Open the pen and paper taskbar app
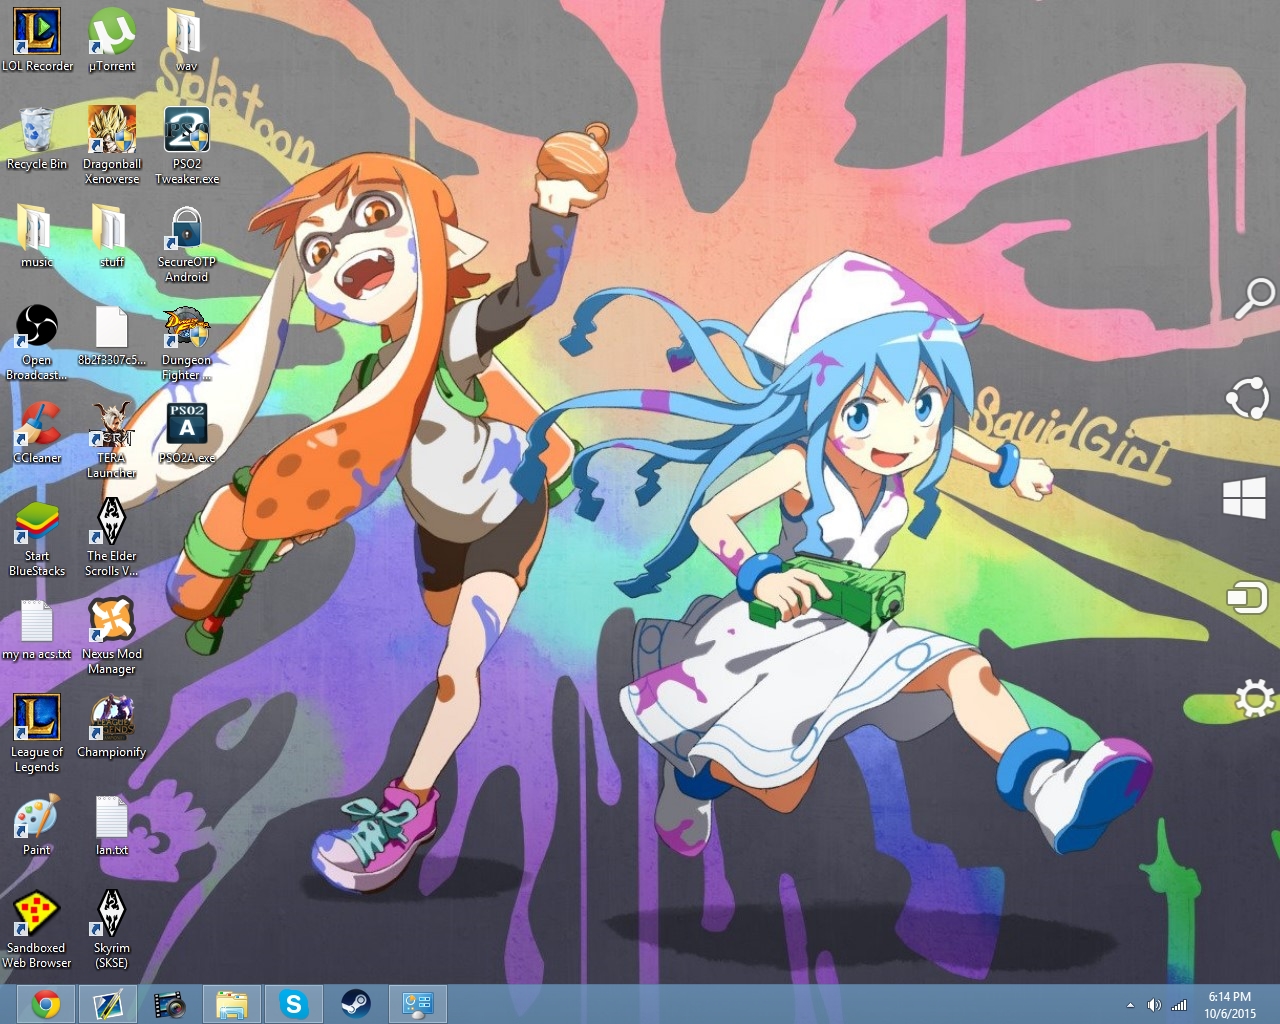The height and width of the screenshot is (1024, 1280). pyautogui.click(x=107, y=1004)
